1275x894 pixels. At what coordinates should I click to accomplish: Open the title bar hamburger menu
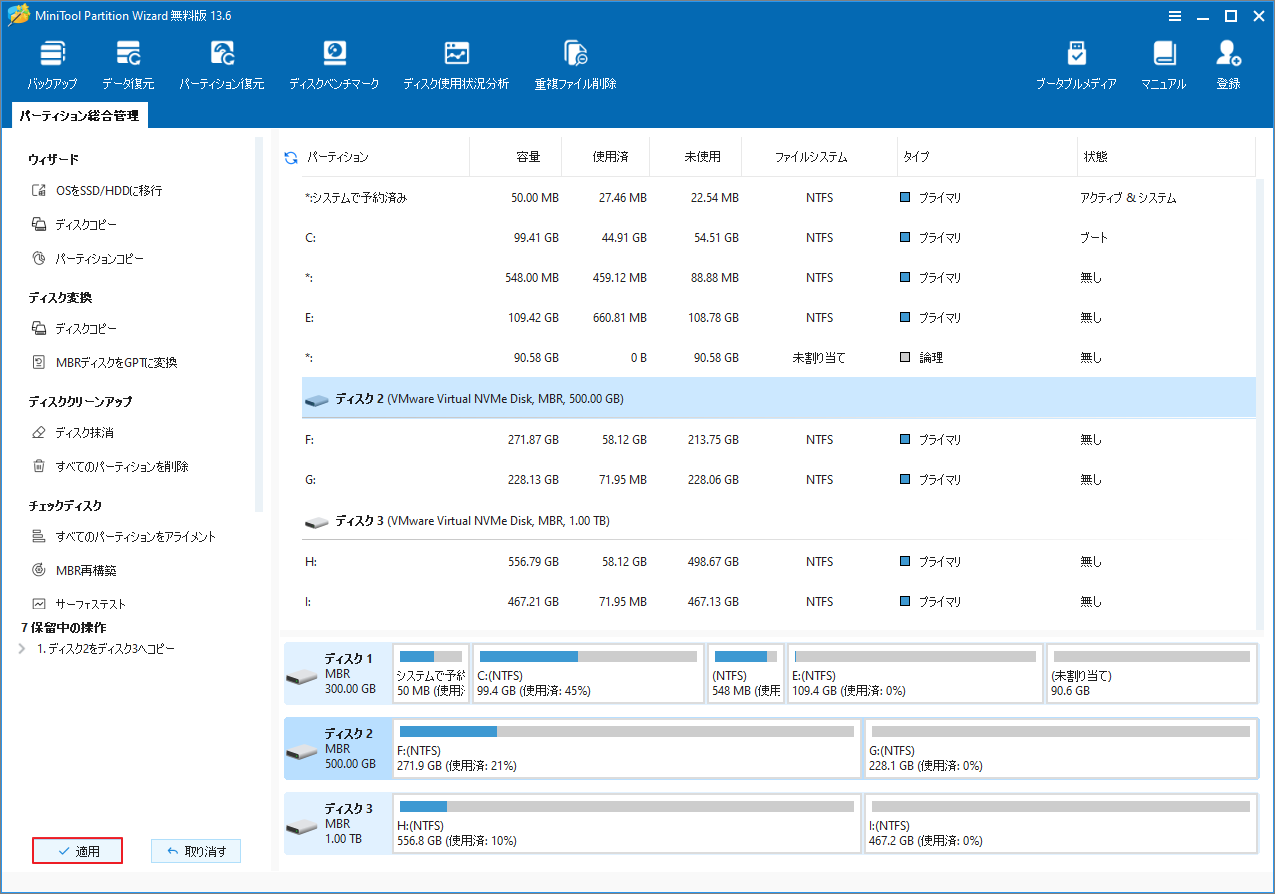tap(1175, 16)
